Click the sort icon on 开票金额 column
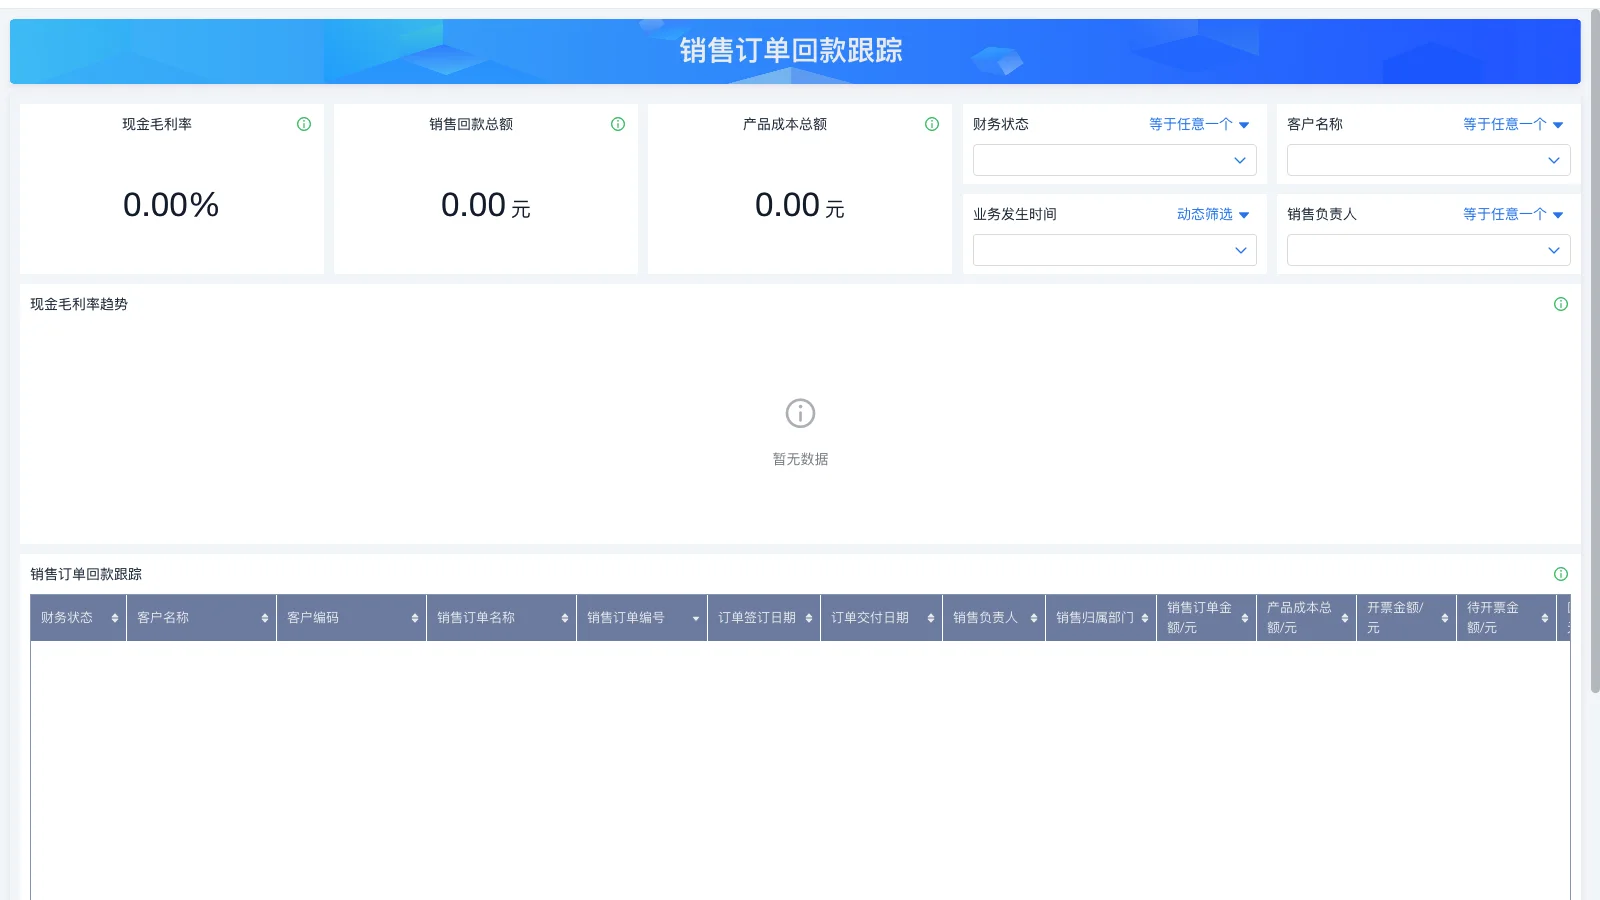This screenshot has width=1600, height=900. (x=1447, y=618)
